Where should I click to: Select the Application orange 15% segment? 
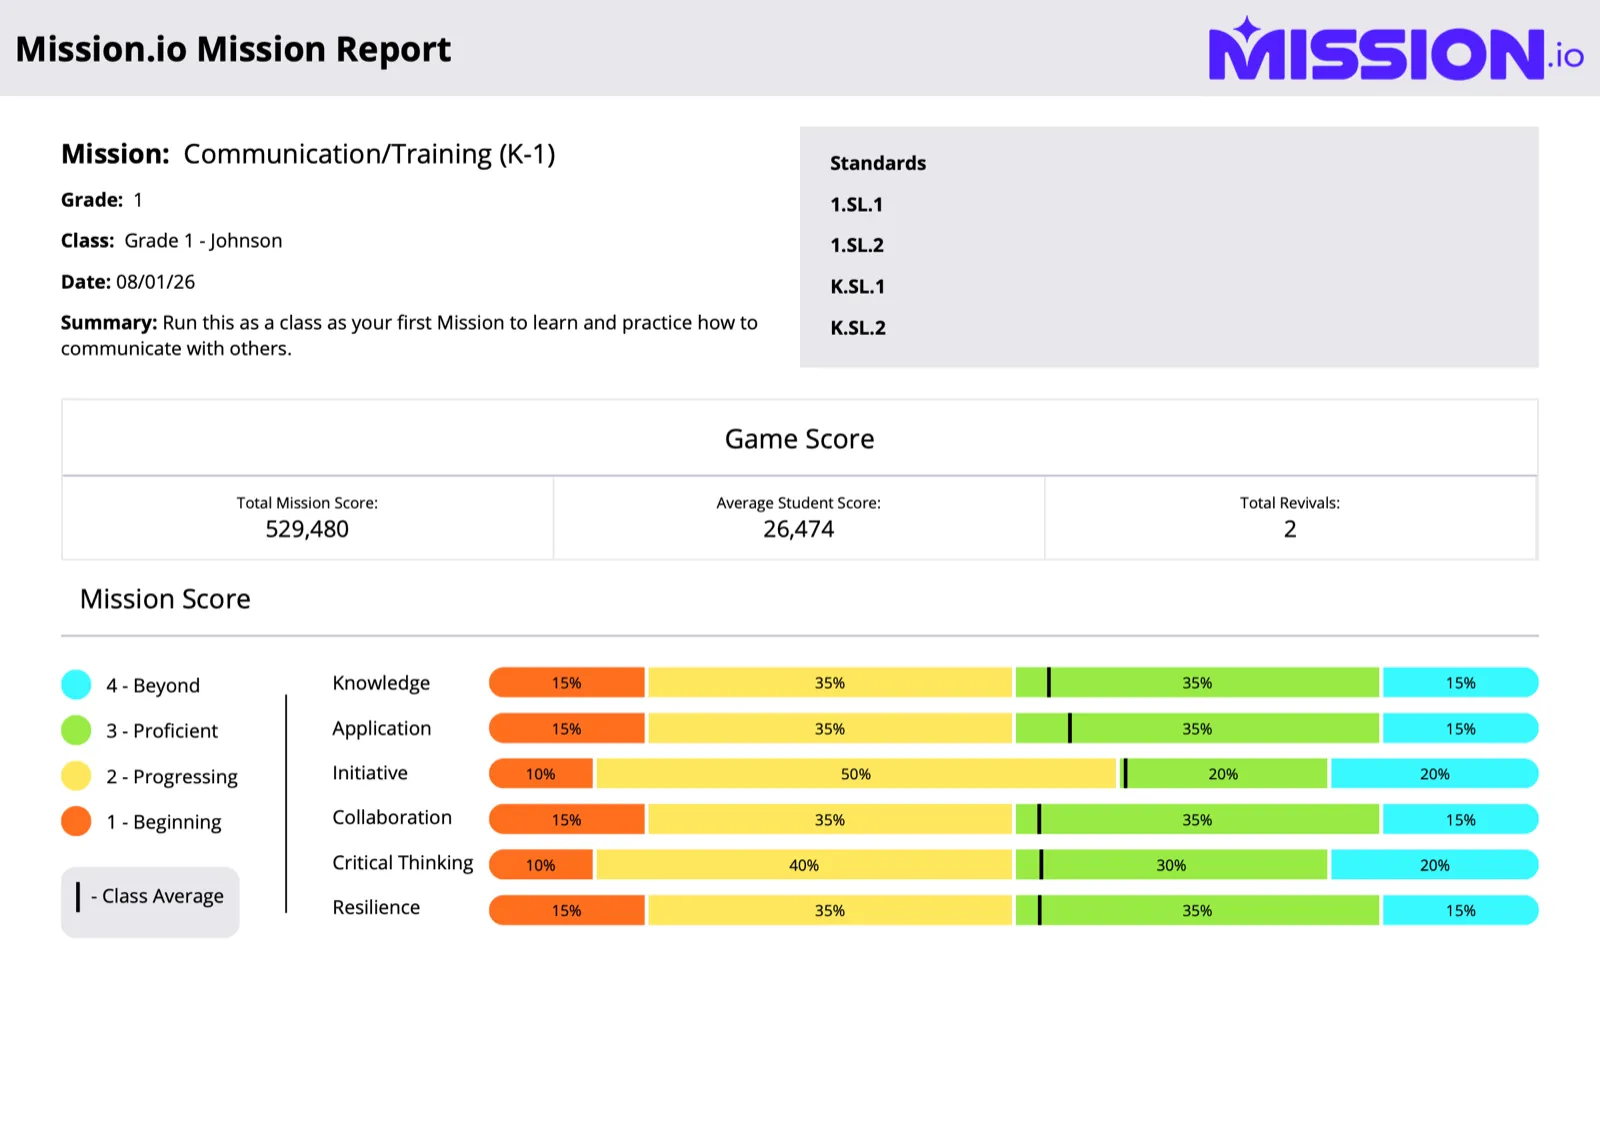(567, 729)
